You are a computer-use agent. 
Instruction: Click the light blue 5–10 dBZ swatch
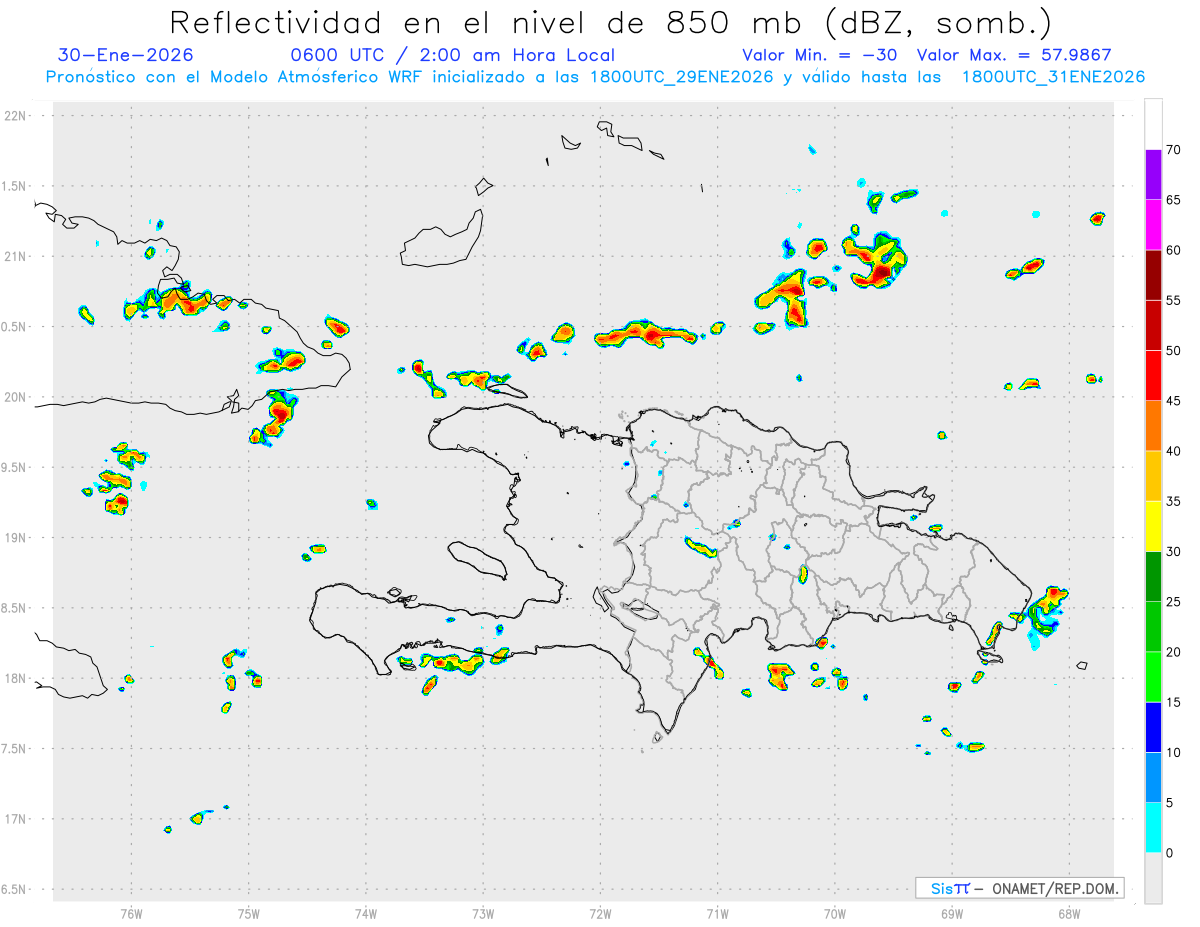1153,778
